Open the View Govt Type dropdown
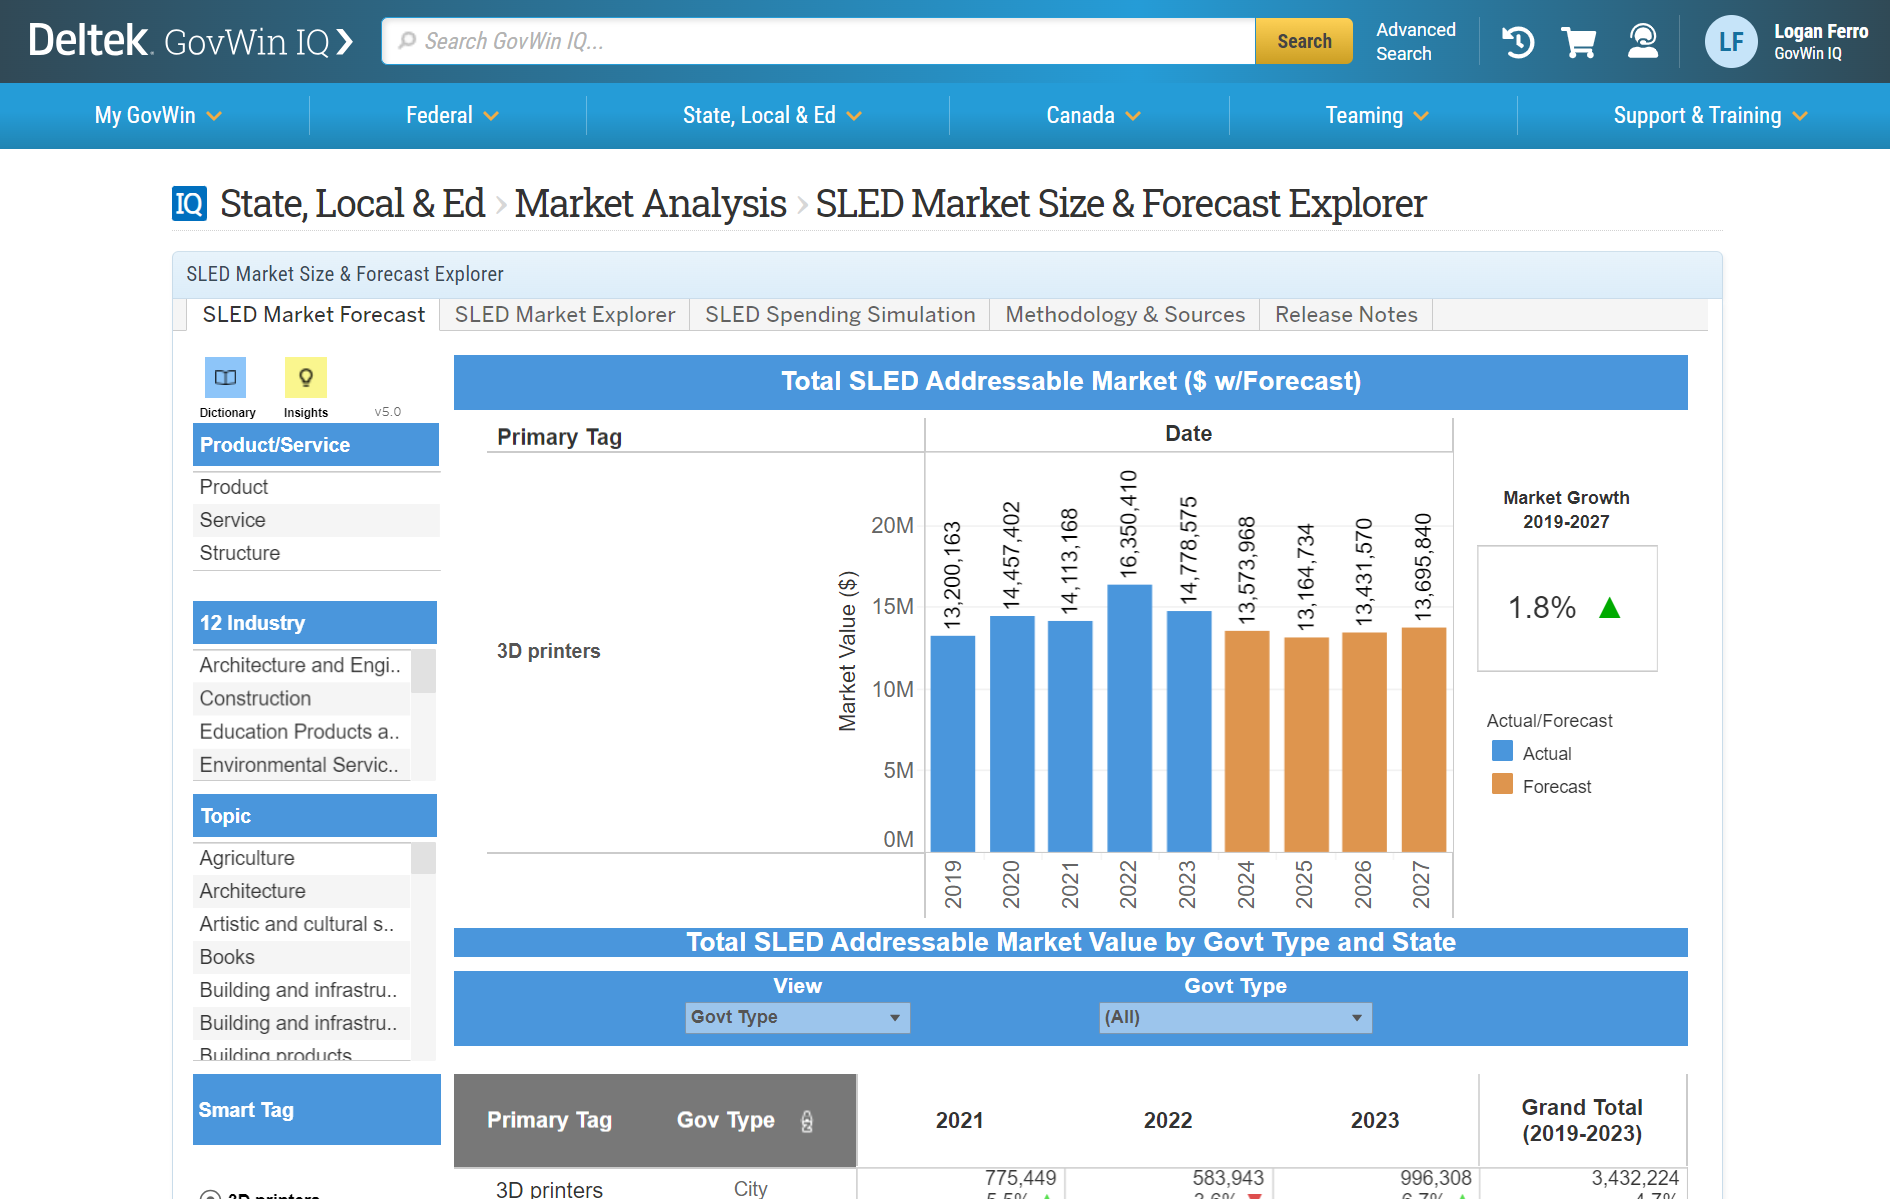 click(797, 1017)
